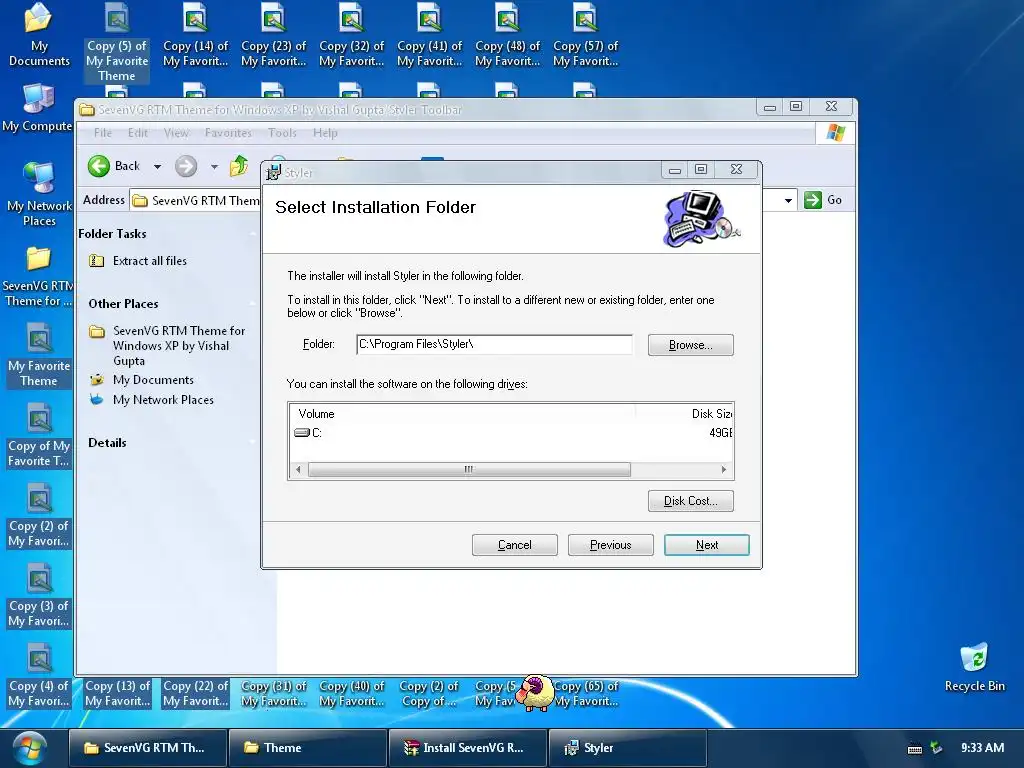
Task: Select Copy (5) of My Favorite Theme icon
Action: (117, 42)
